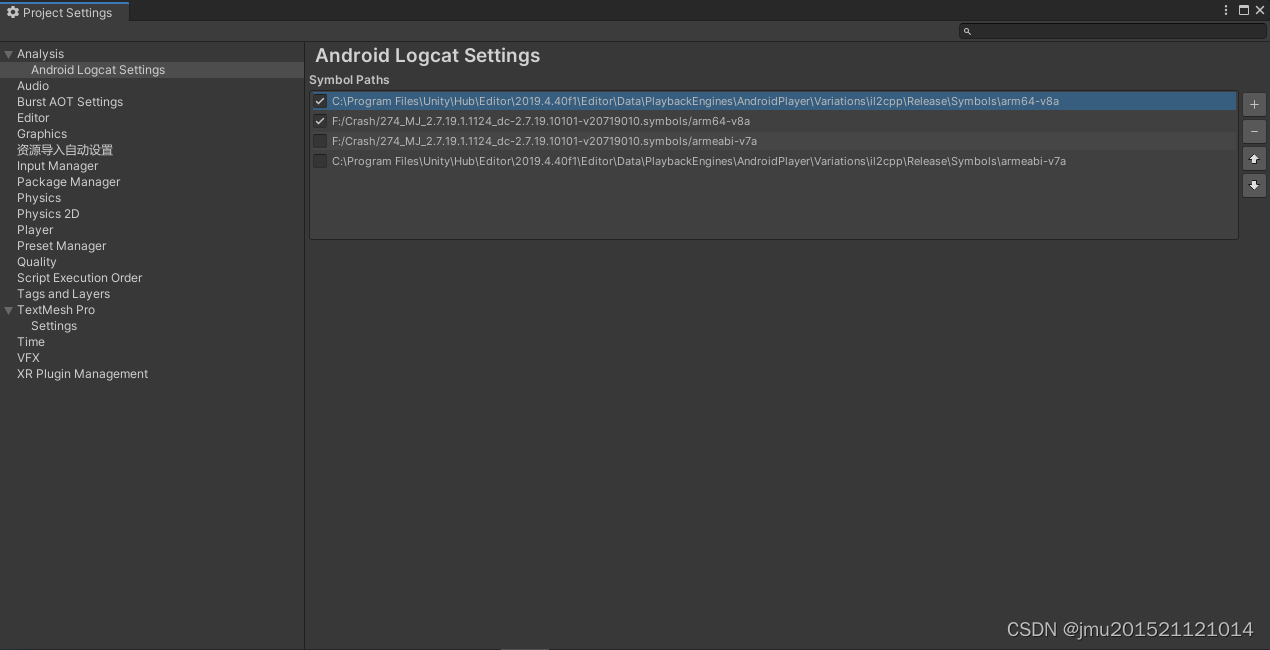Screen dimensions: 1270x650
Task: Enable the F:/Crash armeabi-v7a symbols checkbox
Action: pos(320,141)
